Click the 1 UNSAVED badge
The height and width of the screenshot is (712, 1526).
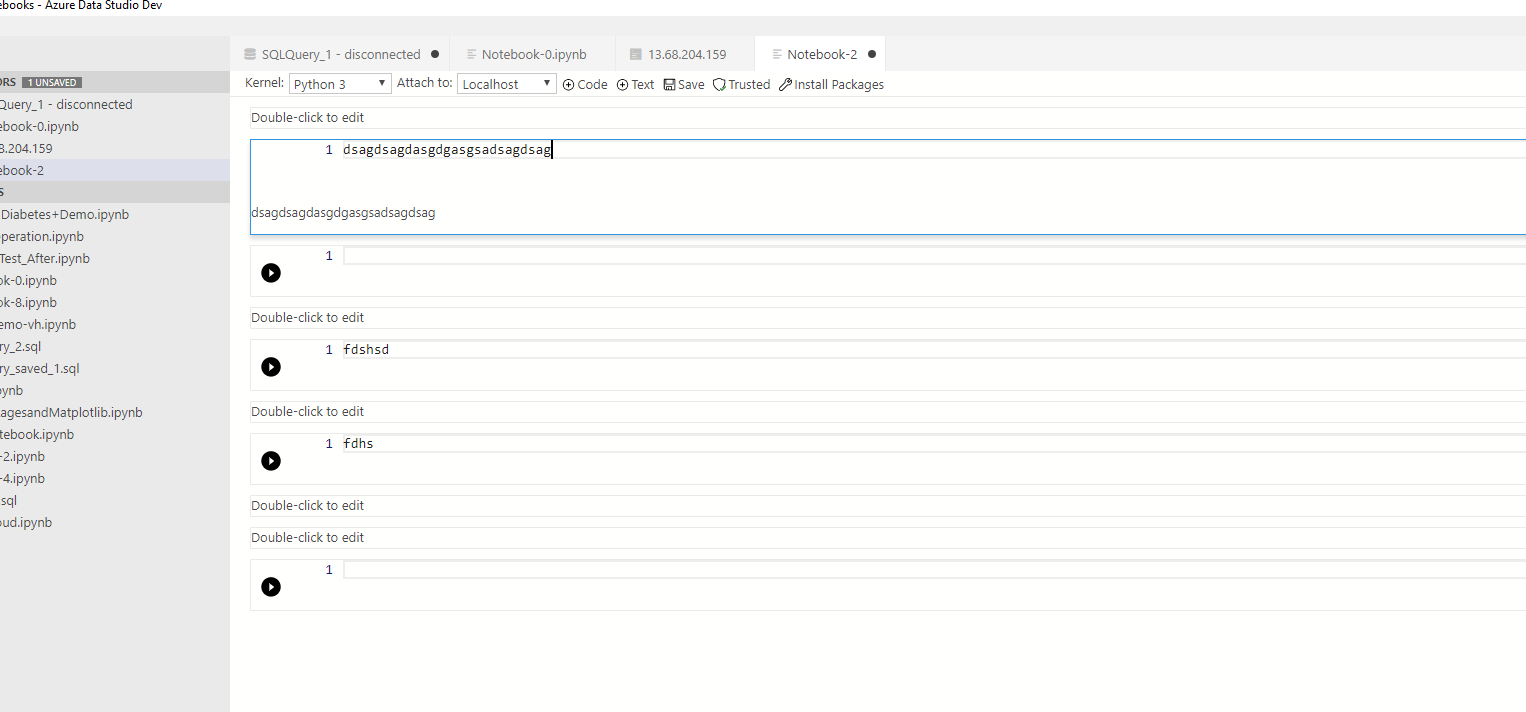[53, 82]
